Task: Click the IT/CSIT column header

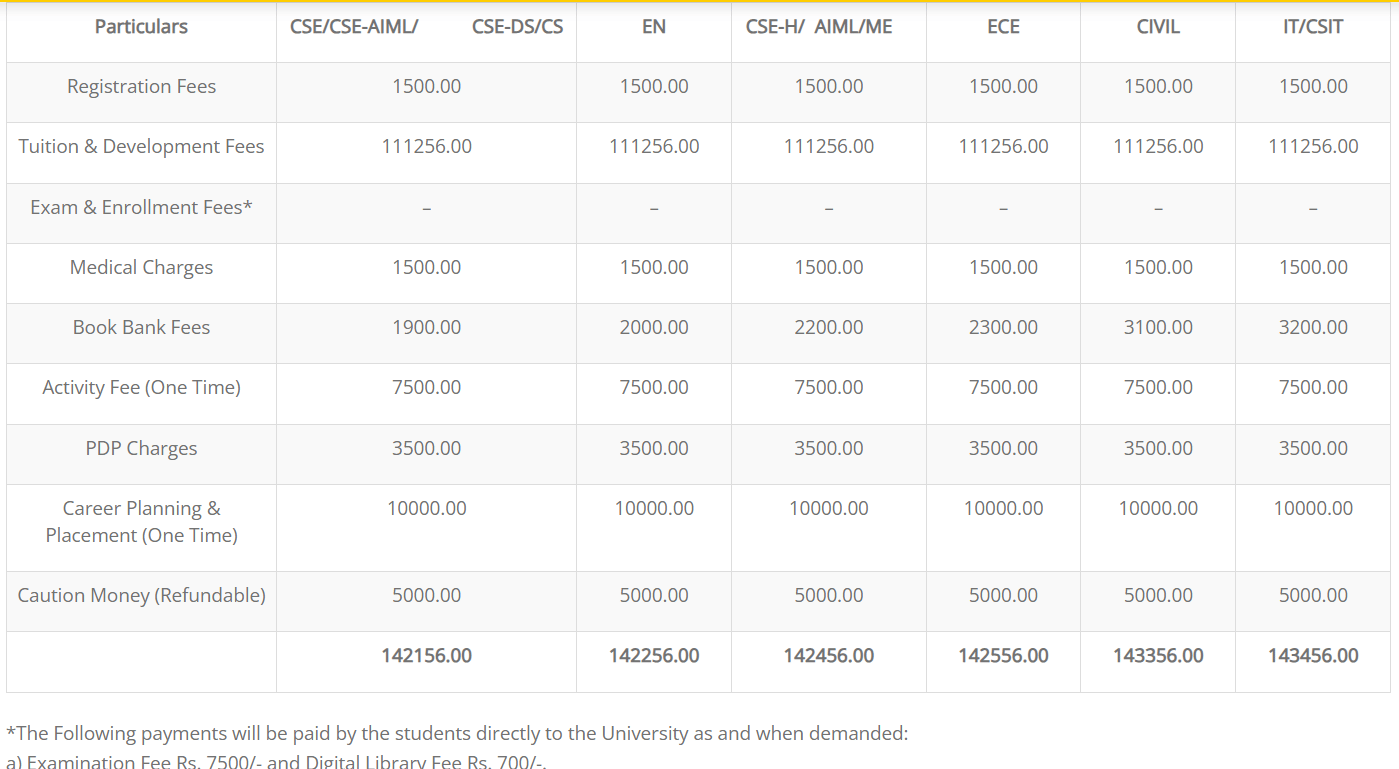Action: pyautogui.click(x=1313, y=27)
